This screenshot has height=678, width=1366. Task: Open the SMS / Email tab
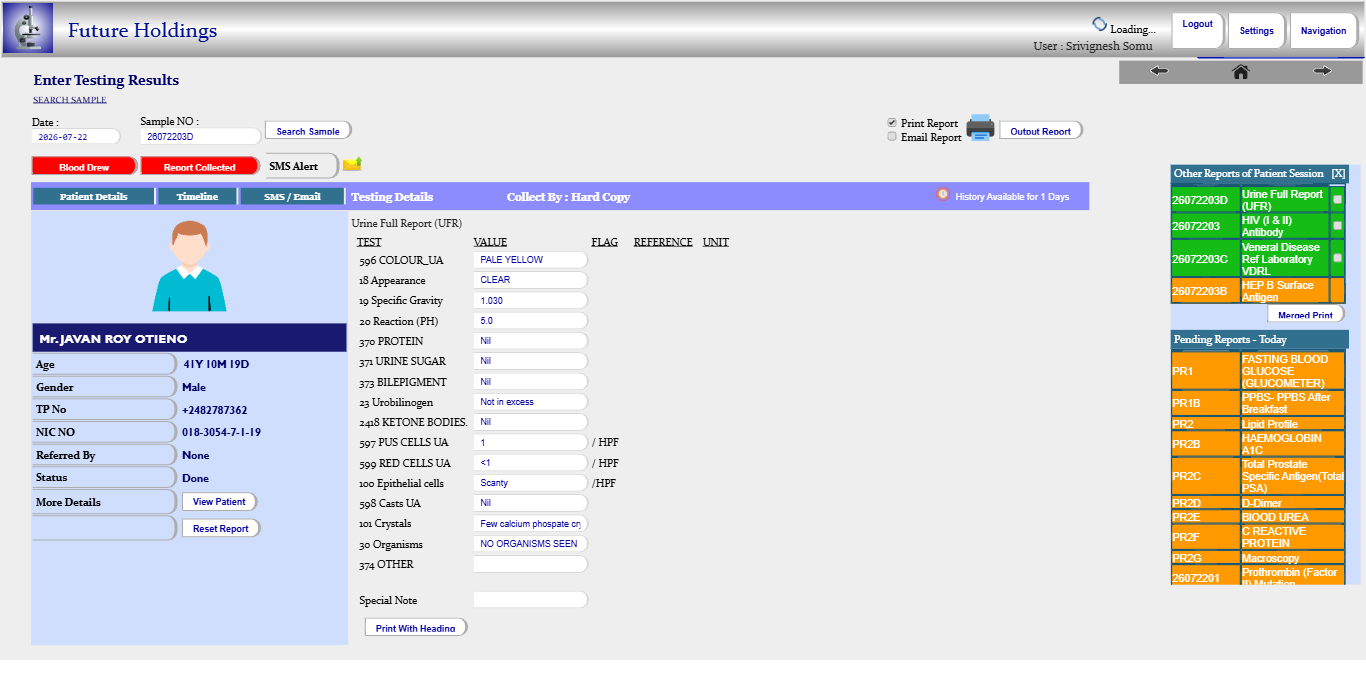[292, 196]
